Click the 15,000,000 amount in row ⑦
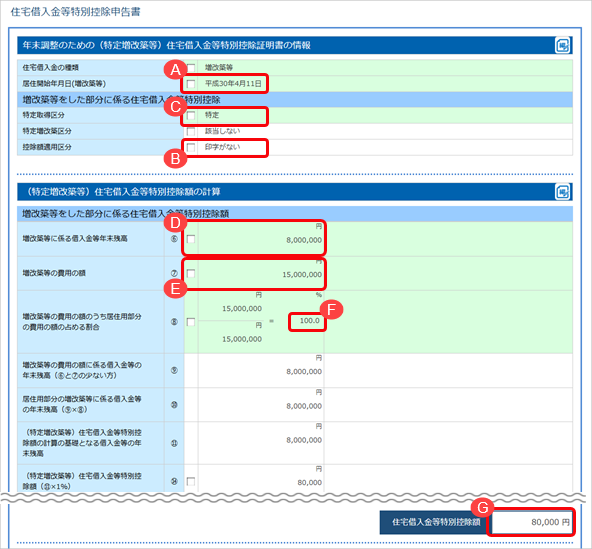The image size is (592, 549). click(x=302, y=274)
